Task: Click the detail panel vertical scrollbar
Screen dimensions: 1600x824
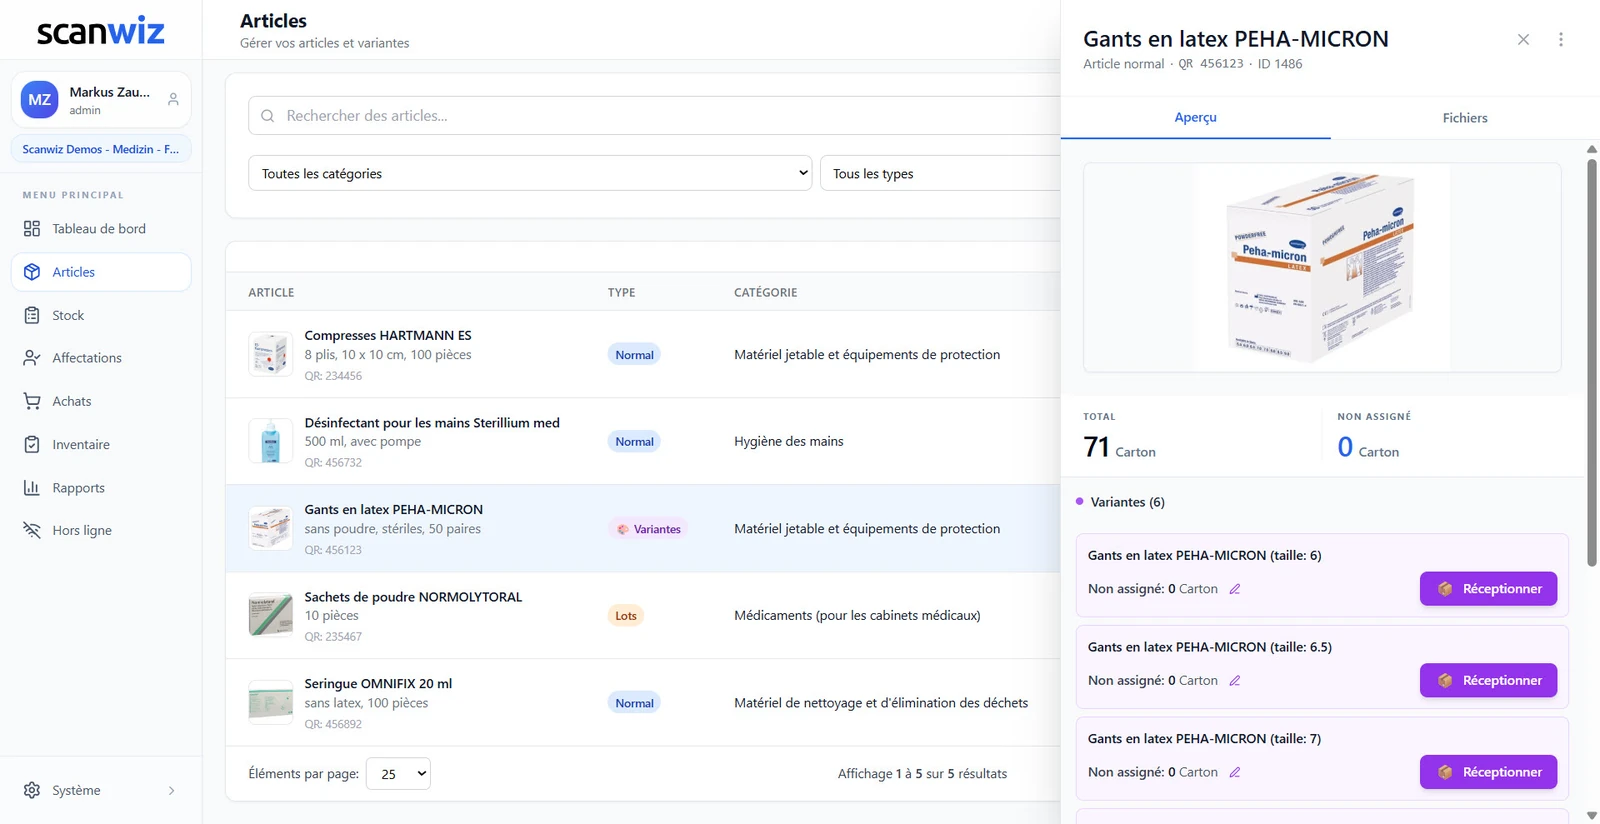Action: tap(1592, 362)
